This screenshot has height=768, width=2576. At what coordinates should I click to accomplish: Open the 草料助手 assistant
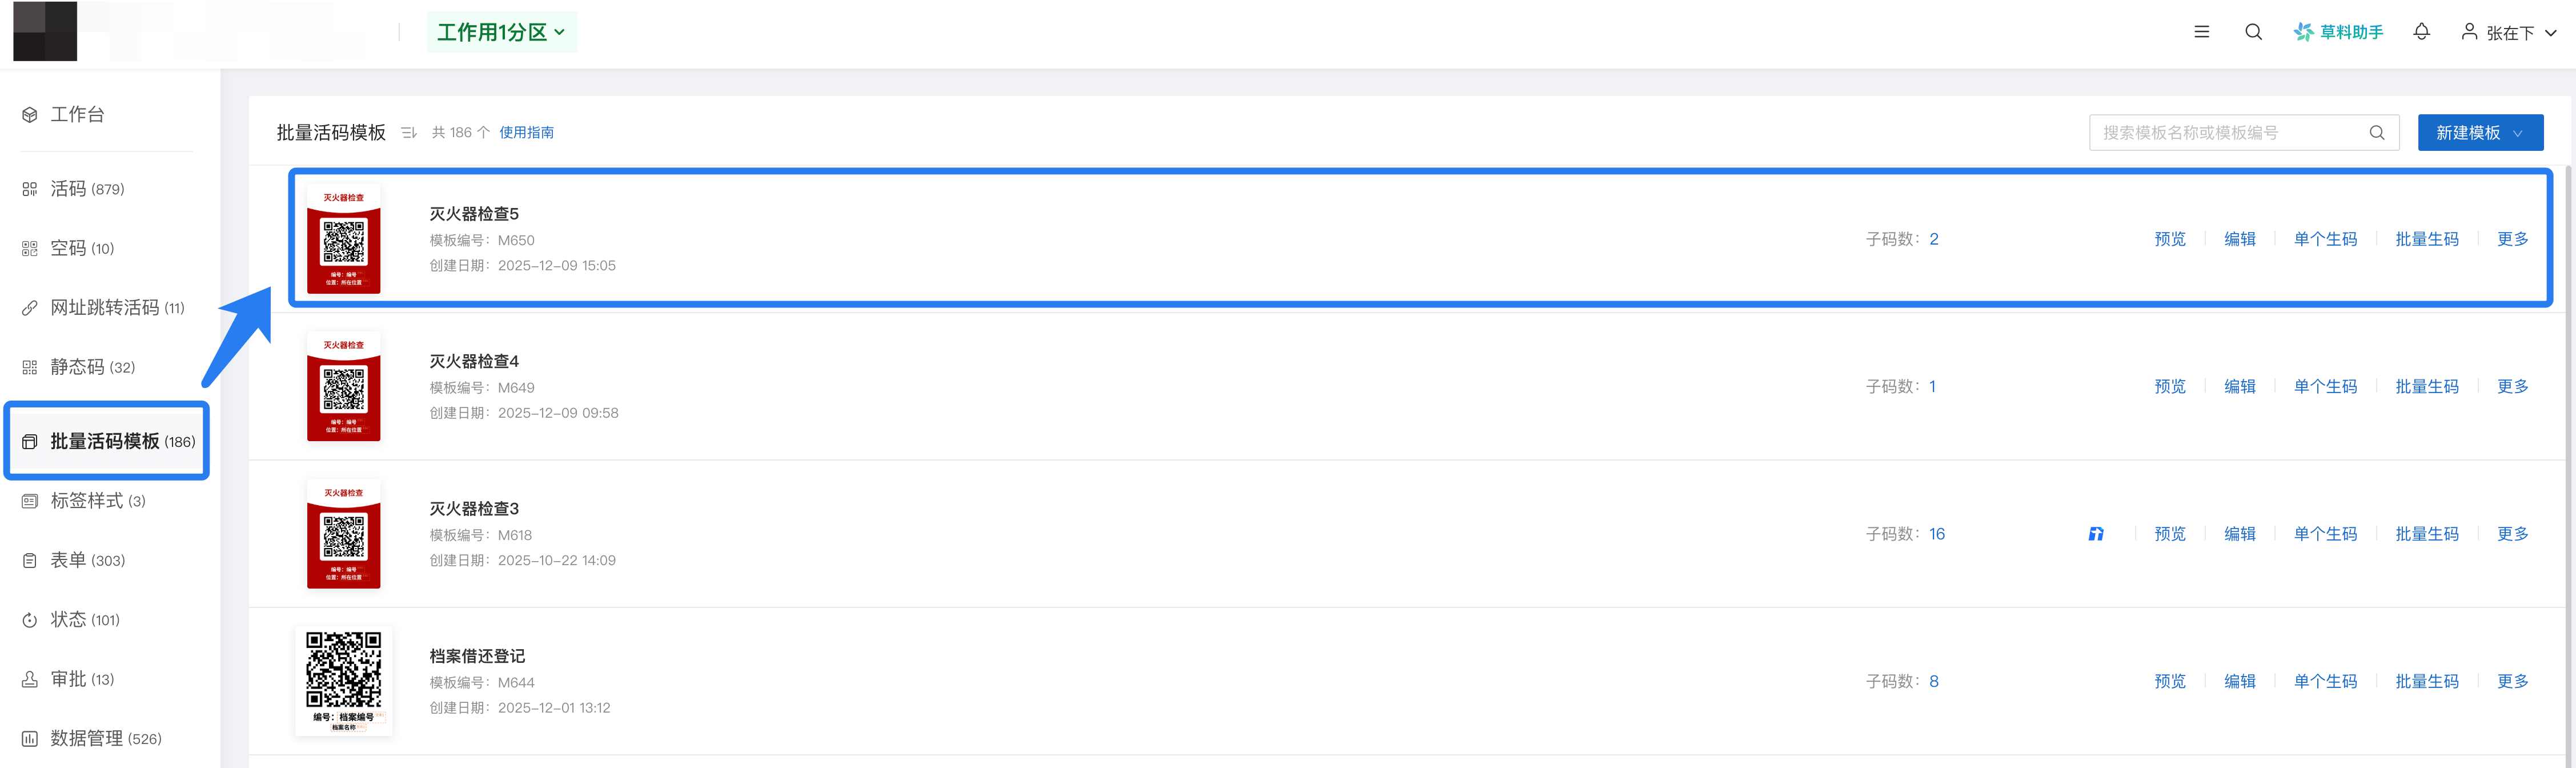click(2338, 32)
